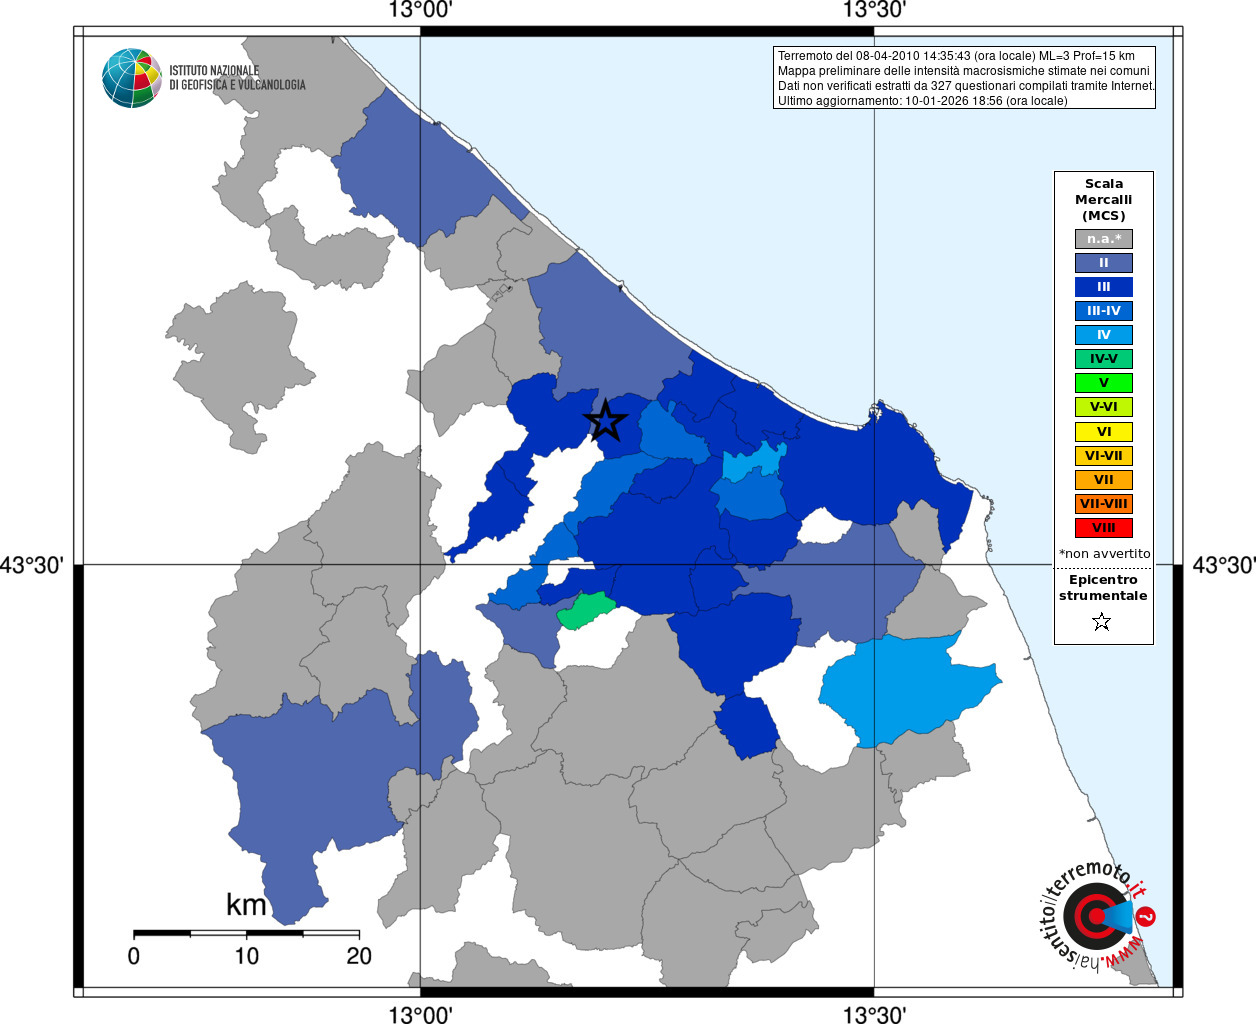Select the III-IV legend swatch
Image resolution: width=1256 pixels, height=1024 pixels.
click(1104, 311)
